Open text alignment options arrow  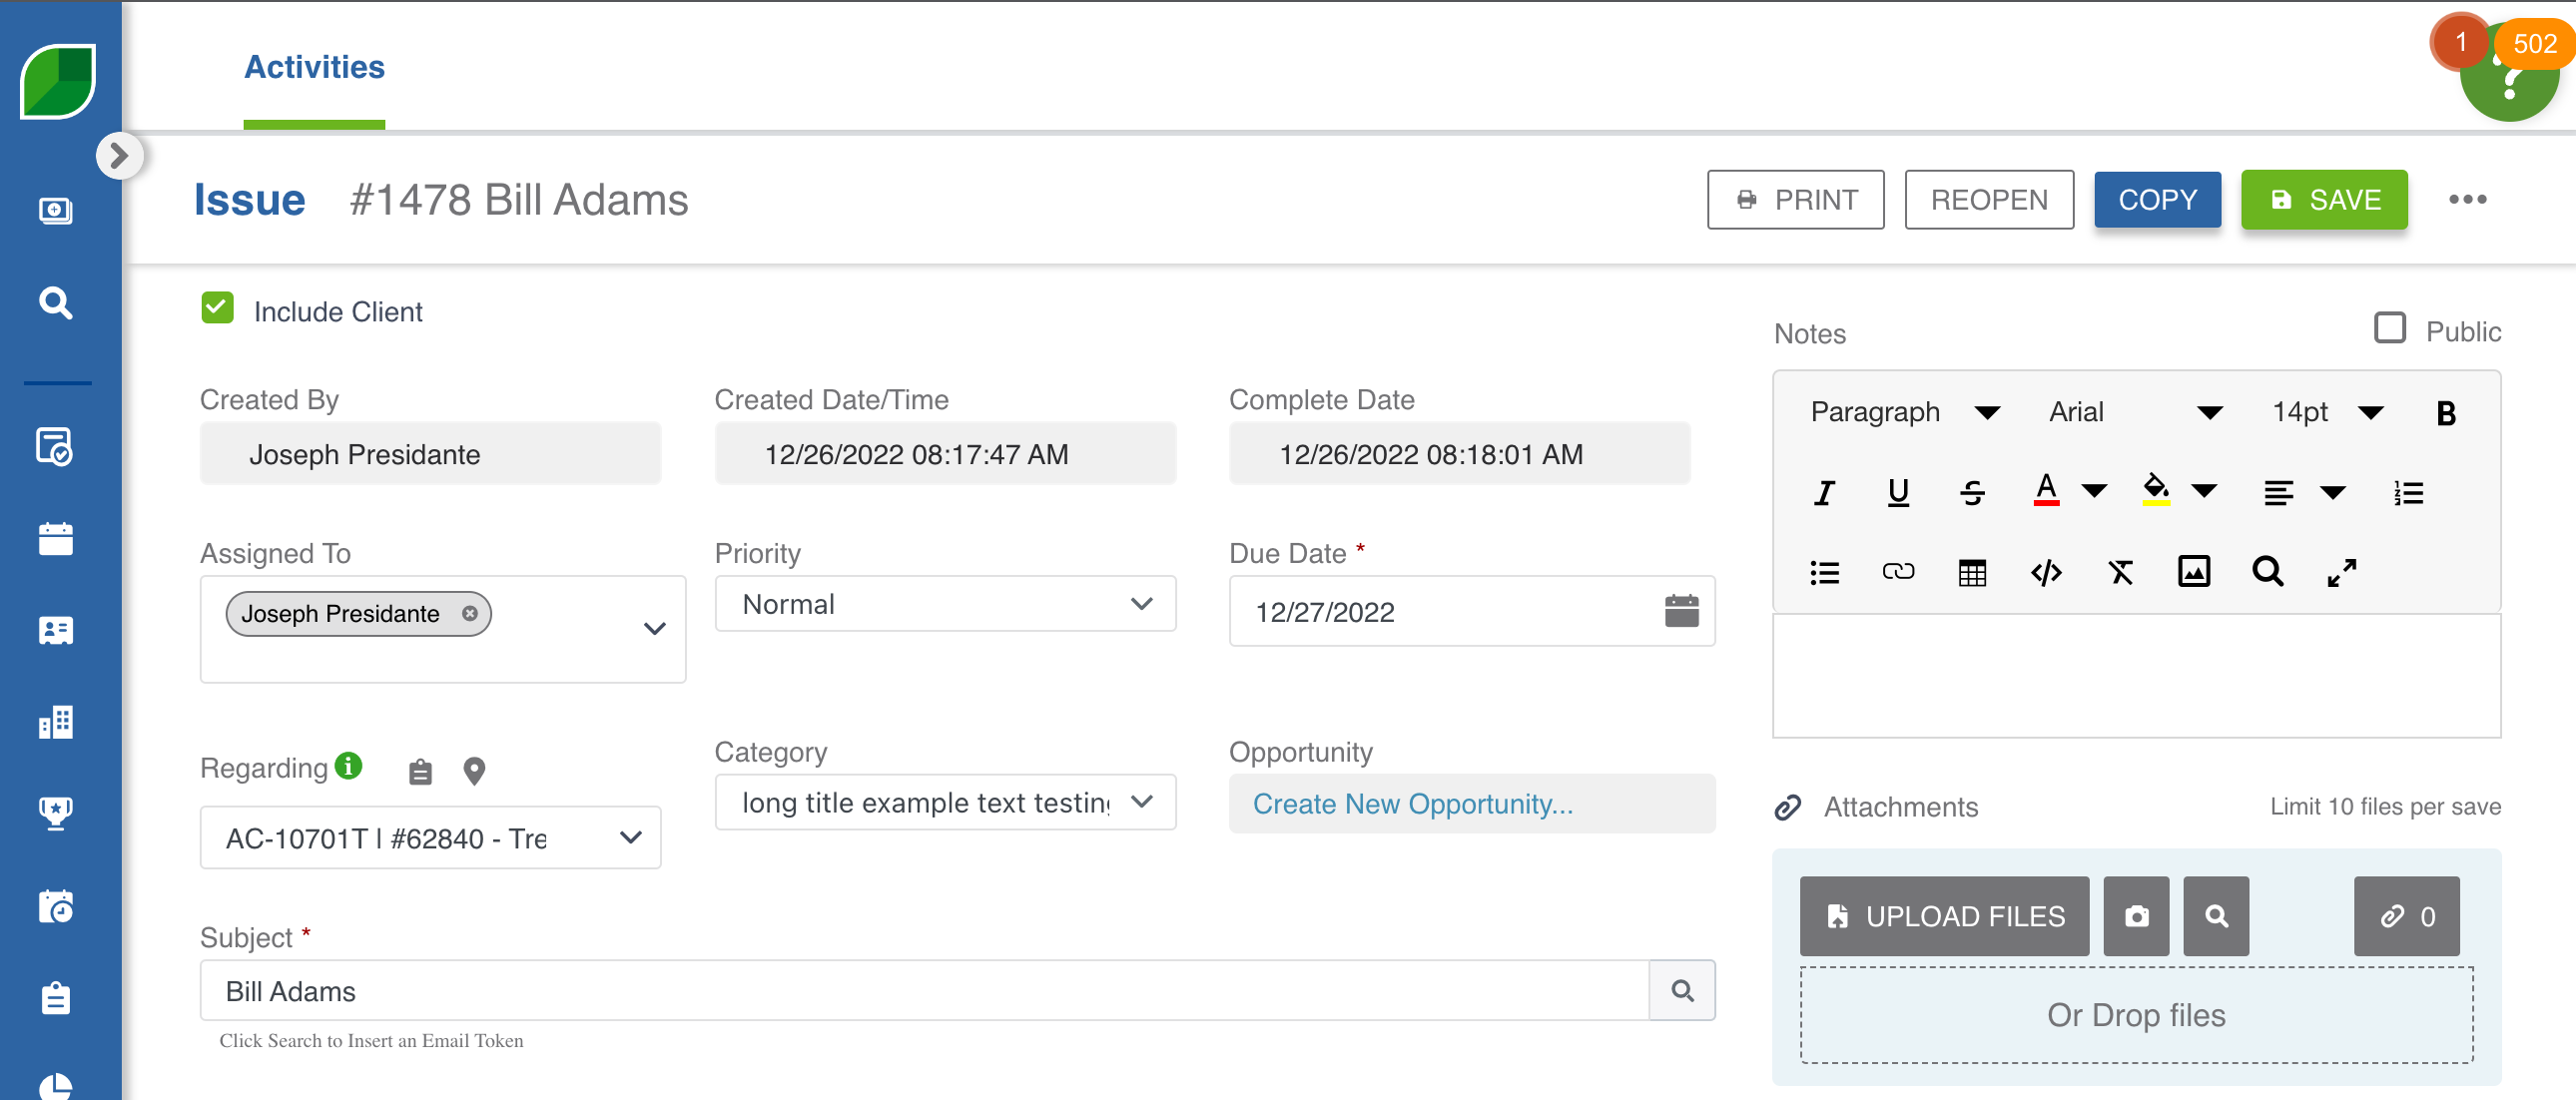tap(2332, 492)
